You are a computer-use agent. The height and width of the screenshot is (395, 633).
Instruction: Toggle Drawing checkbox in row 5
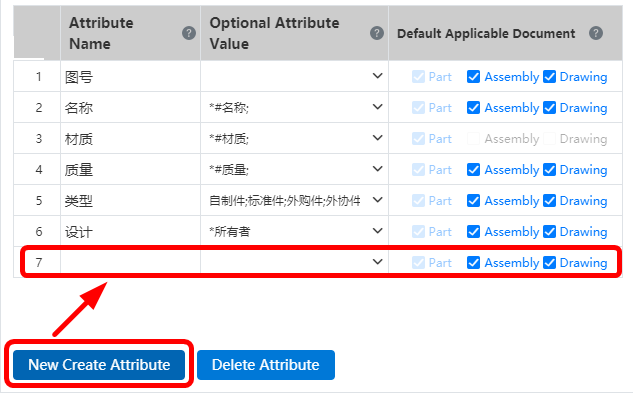pos(549,201)
